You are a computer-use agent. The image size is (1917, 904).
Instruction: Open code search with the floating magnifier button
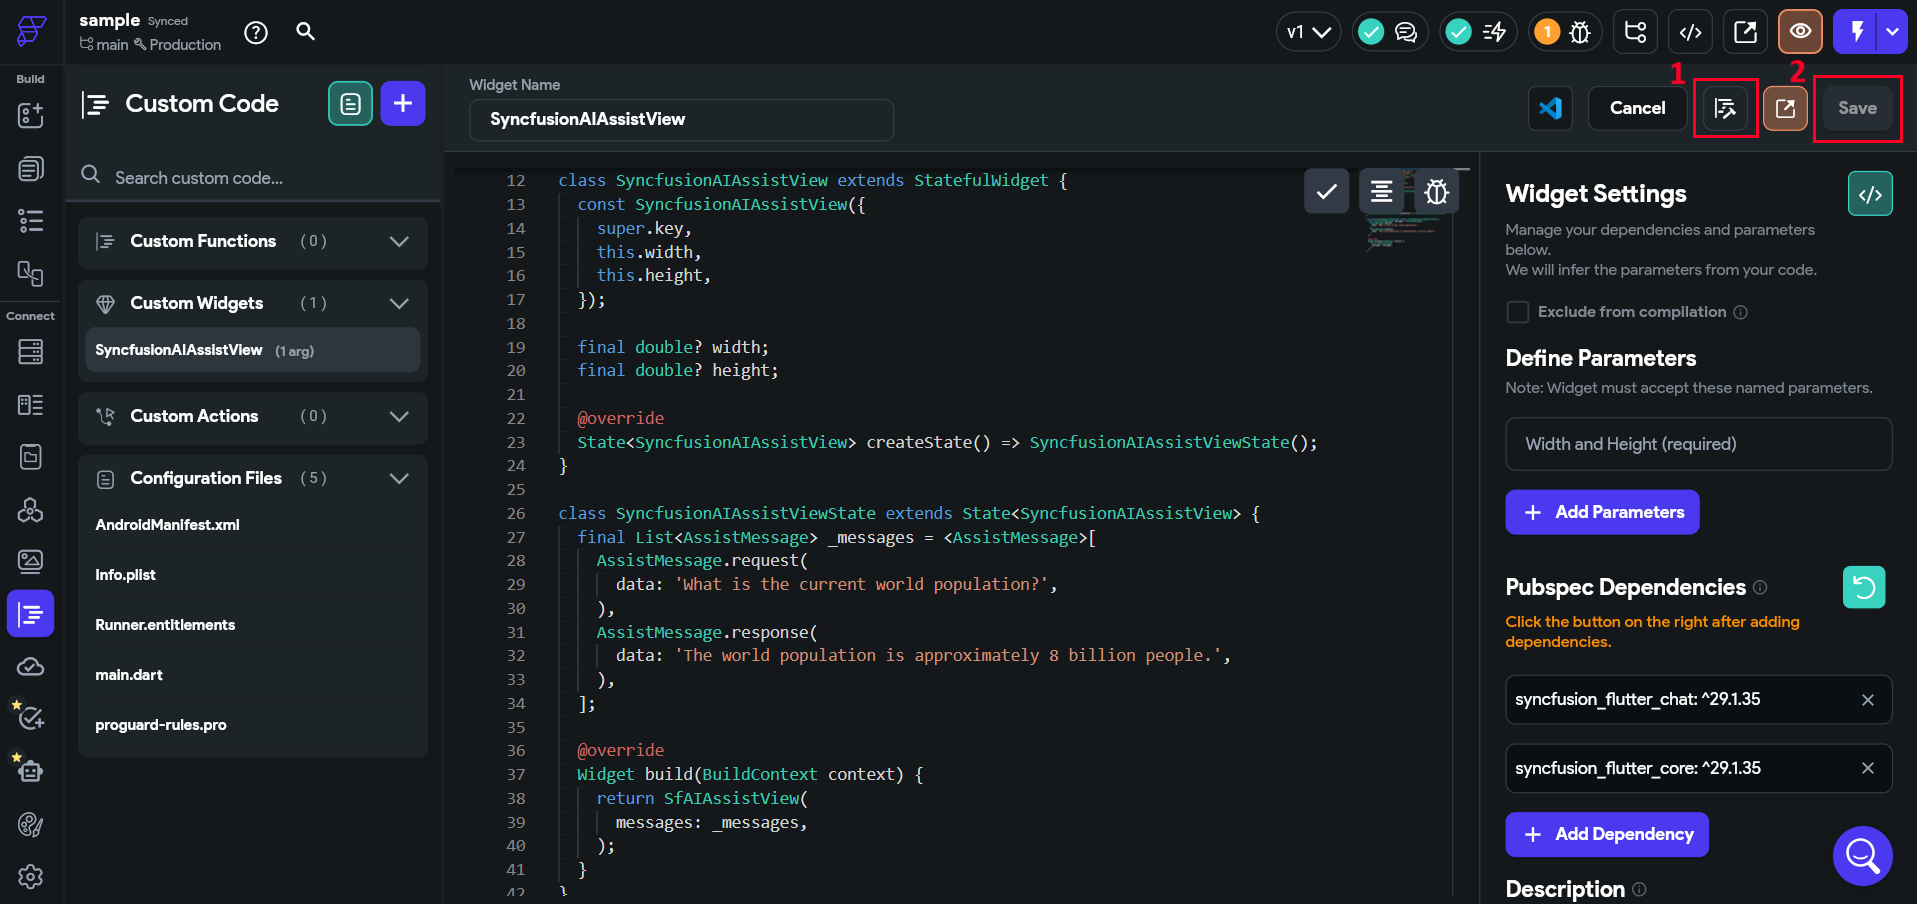[x=1861, y=856]
